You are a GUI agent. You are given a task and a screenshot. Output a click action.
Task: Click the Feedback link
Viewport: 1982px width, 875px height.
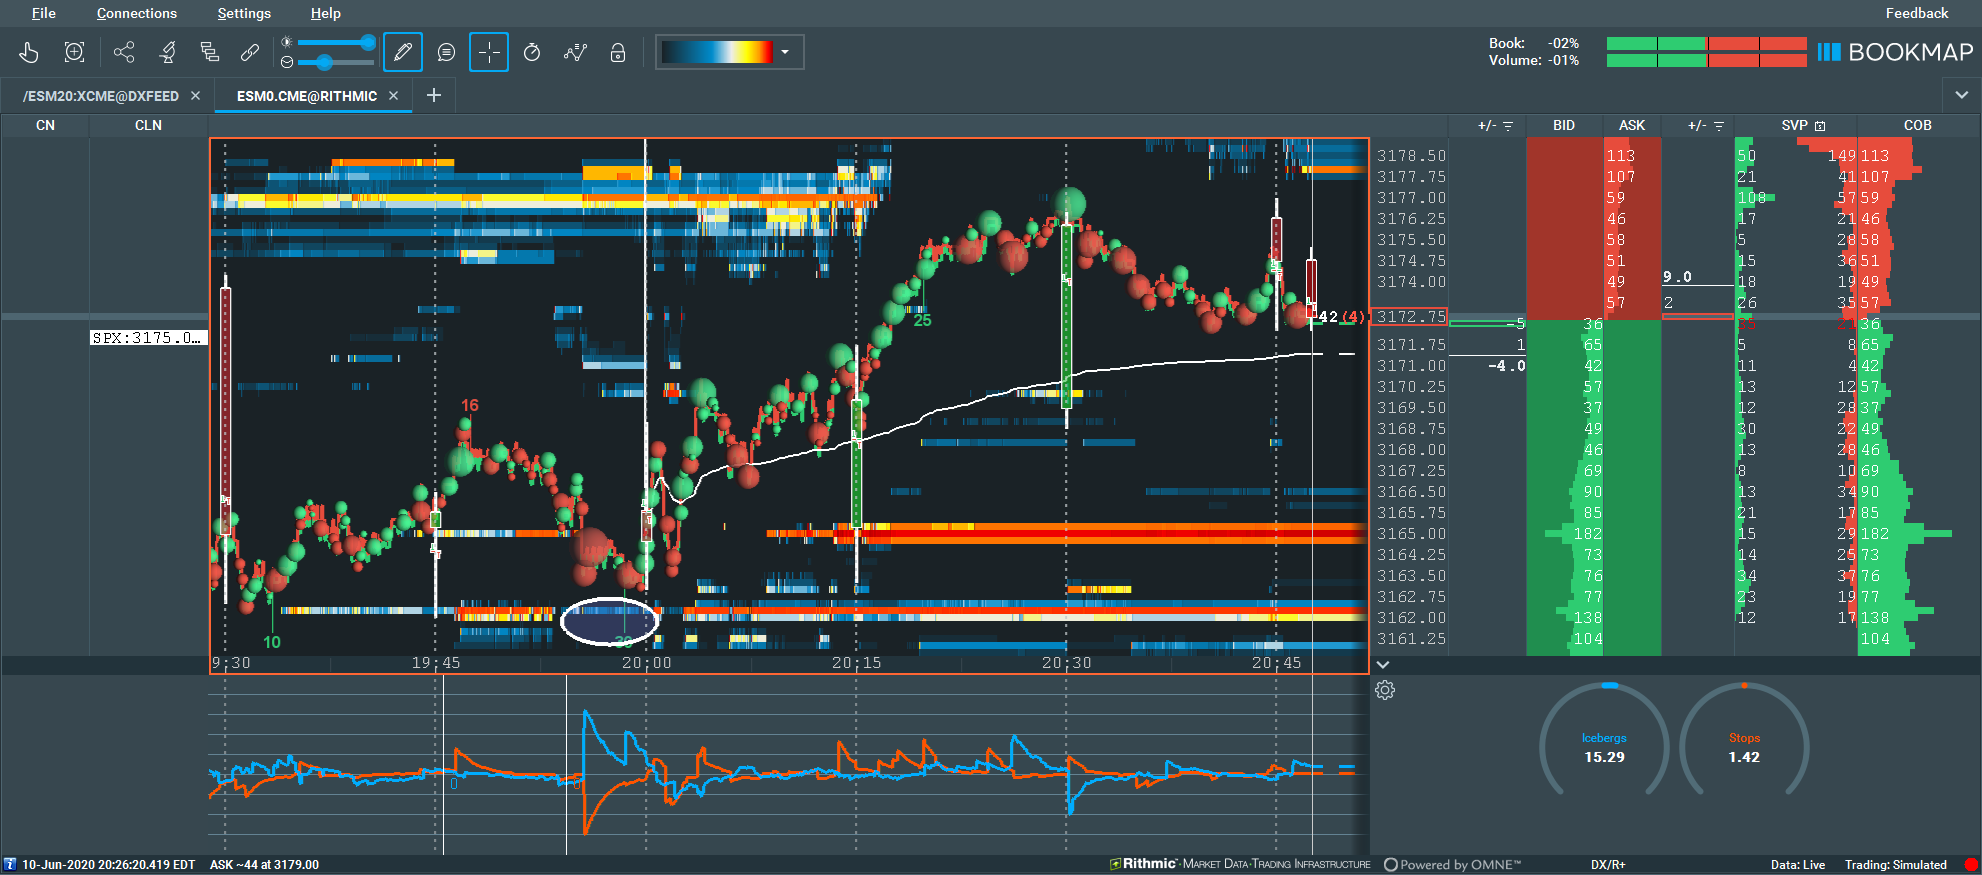coord(1916,13)
